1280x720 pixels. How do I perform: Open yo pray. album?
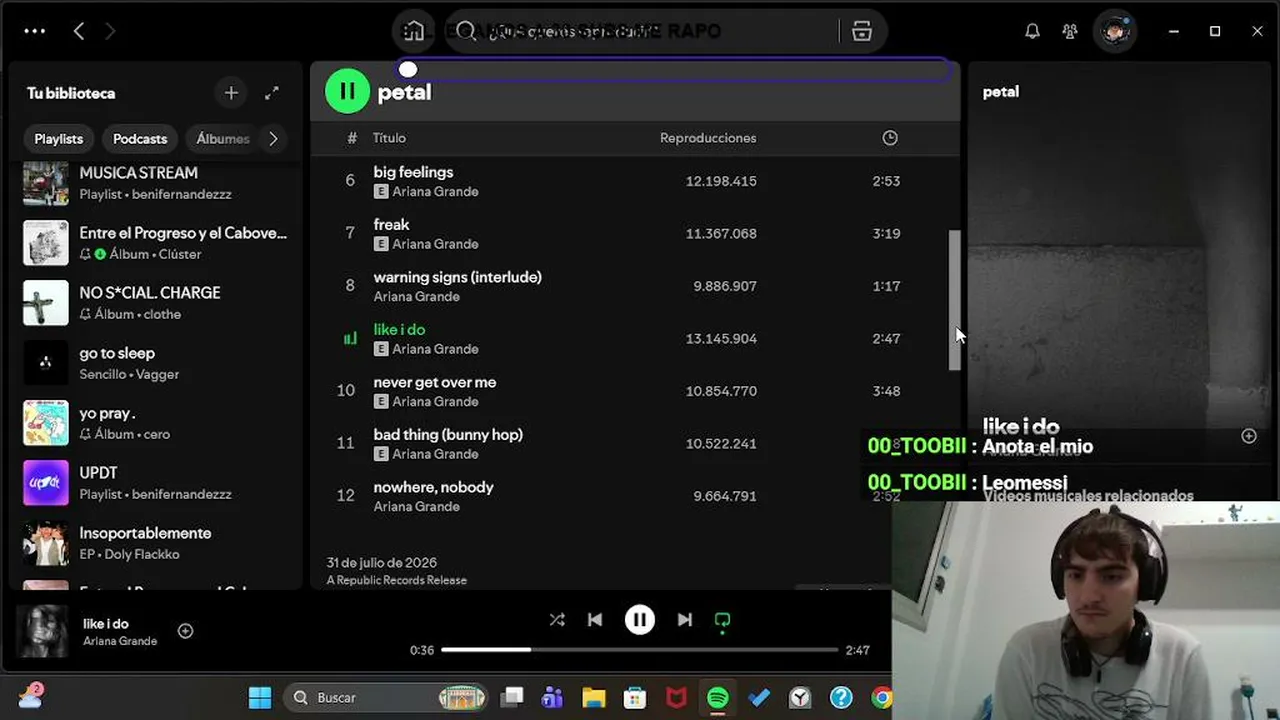(x=156, y=423)
